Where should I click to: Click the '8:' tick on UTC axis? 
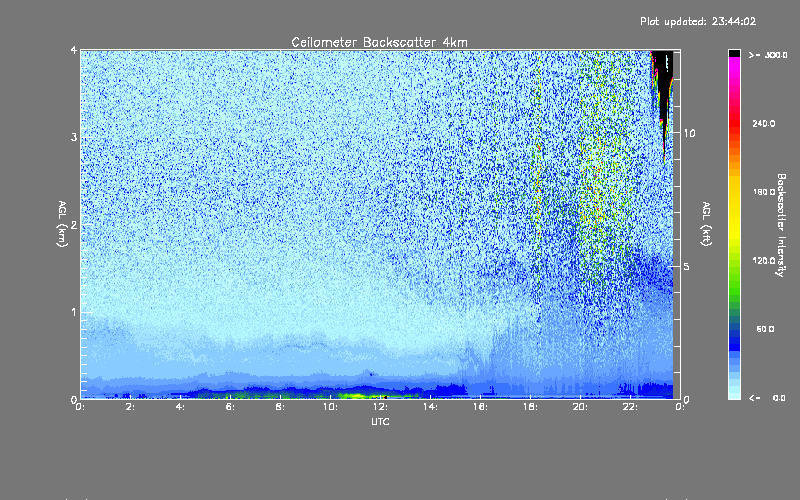click(280, 407)
